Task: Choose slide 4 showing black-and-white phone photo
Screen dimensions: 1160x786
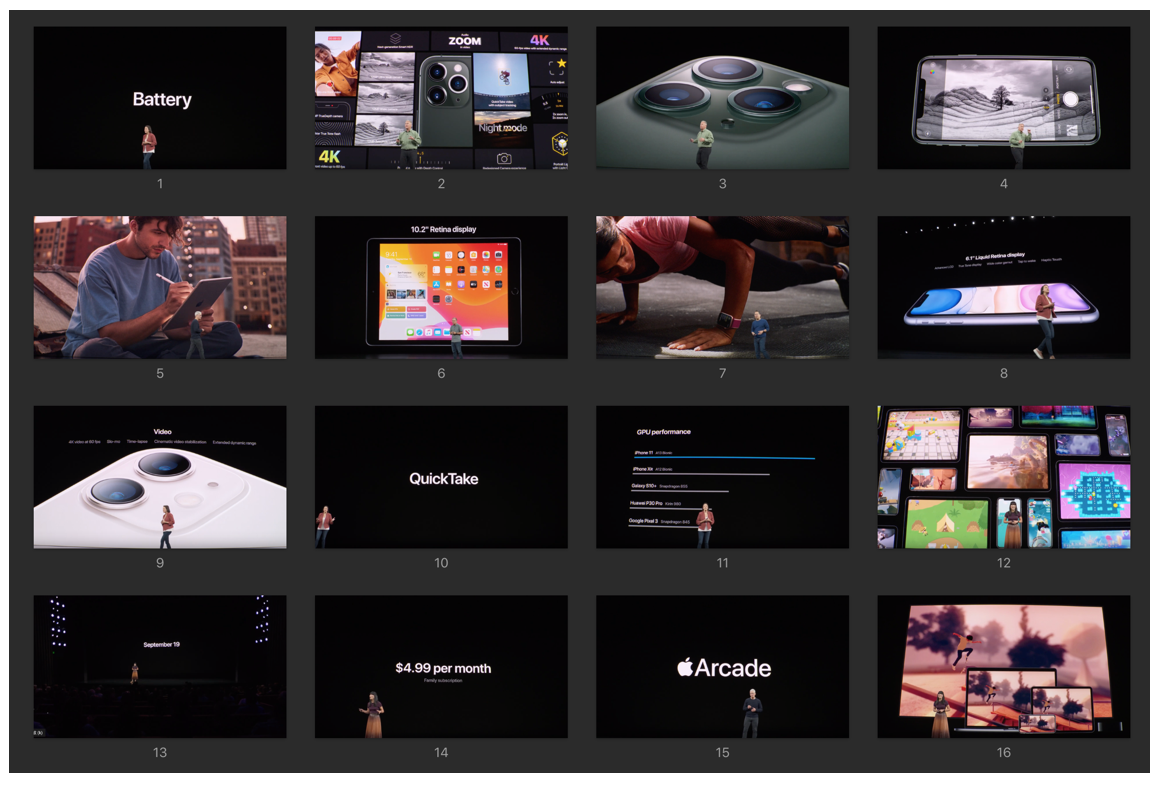Action: click(1004, 98)
